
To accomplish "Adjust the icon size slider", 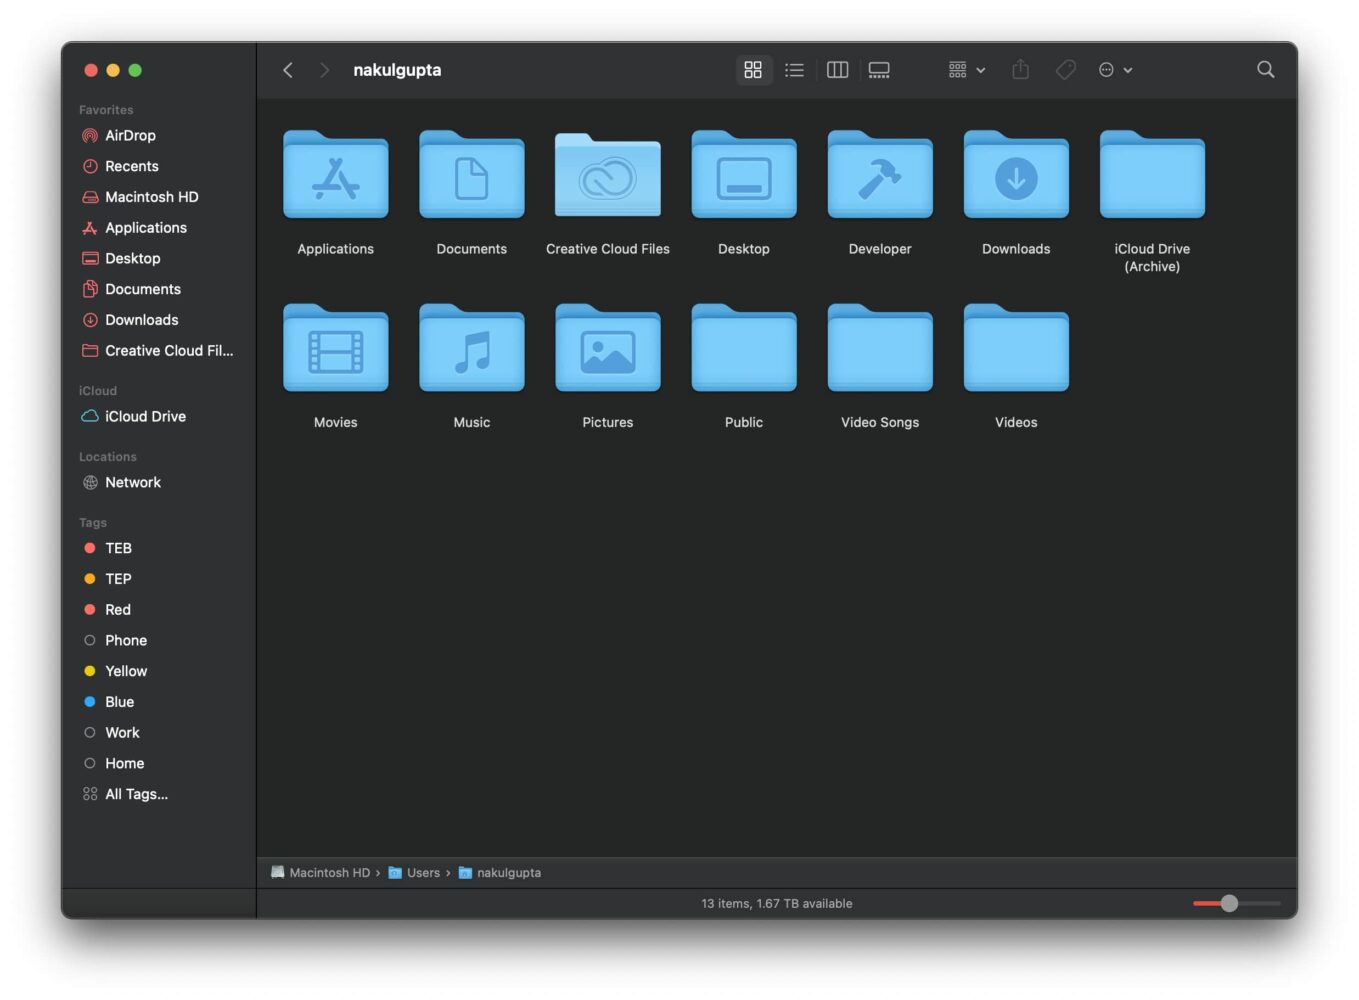I will 1229,903.
